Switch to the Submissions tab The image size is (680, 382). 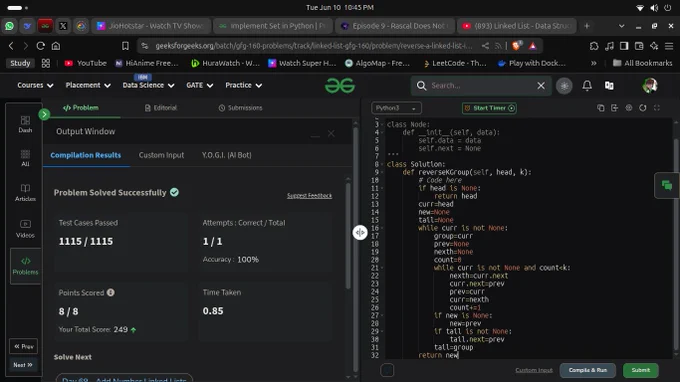point(241,108)
